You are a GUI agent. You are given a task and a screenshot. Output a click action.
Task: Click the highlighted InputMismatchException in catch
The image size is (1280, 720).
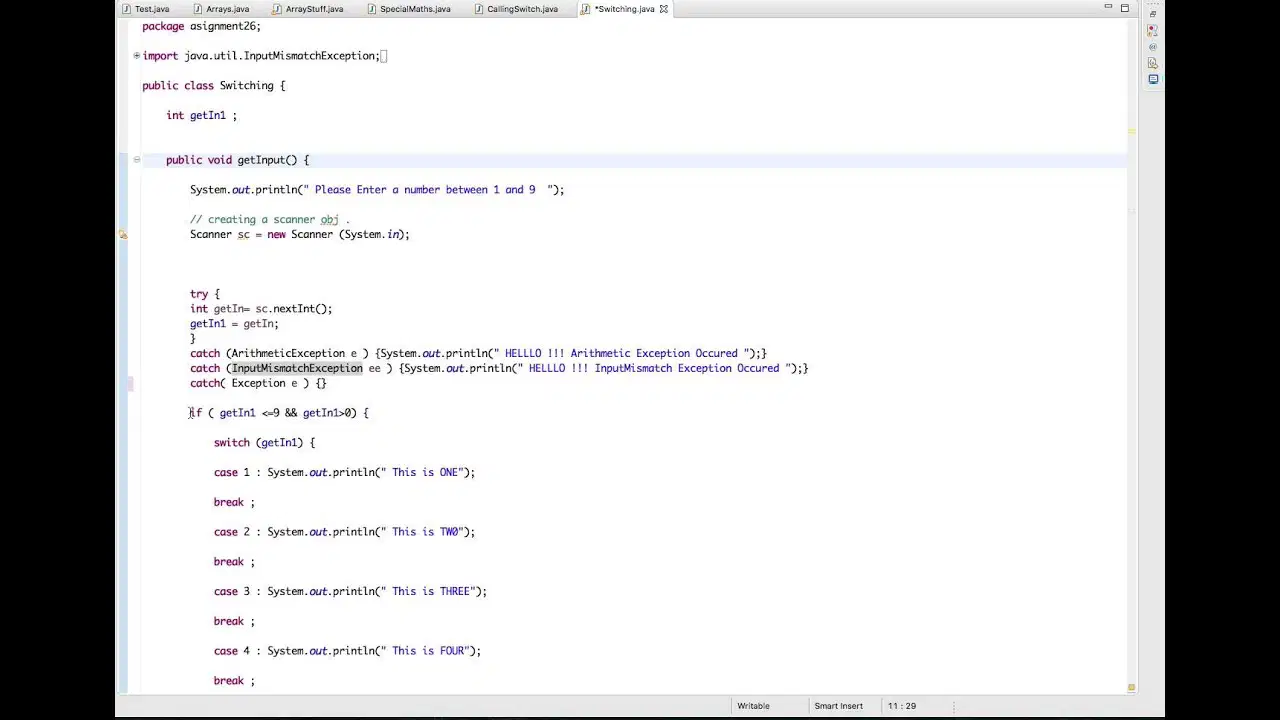tap(297, 368)
